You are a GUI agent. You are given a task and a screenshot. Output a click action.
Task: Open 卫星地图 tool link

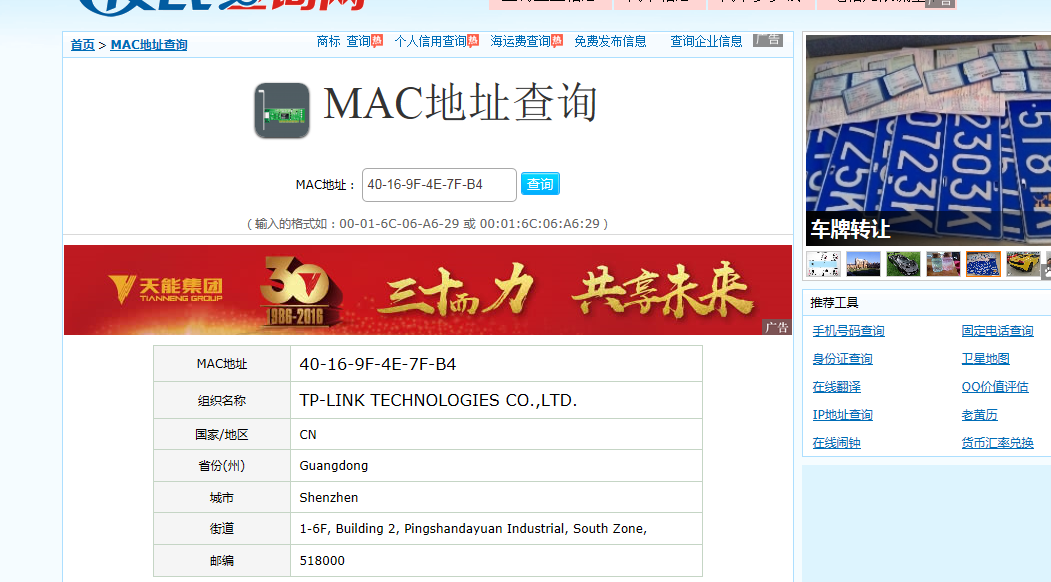point(985,359)
